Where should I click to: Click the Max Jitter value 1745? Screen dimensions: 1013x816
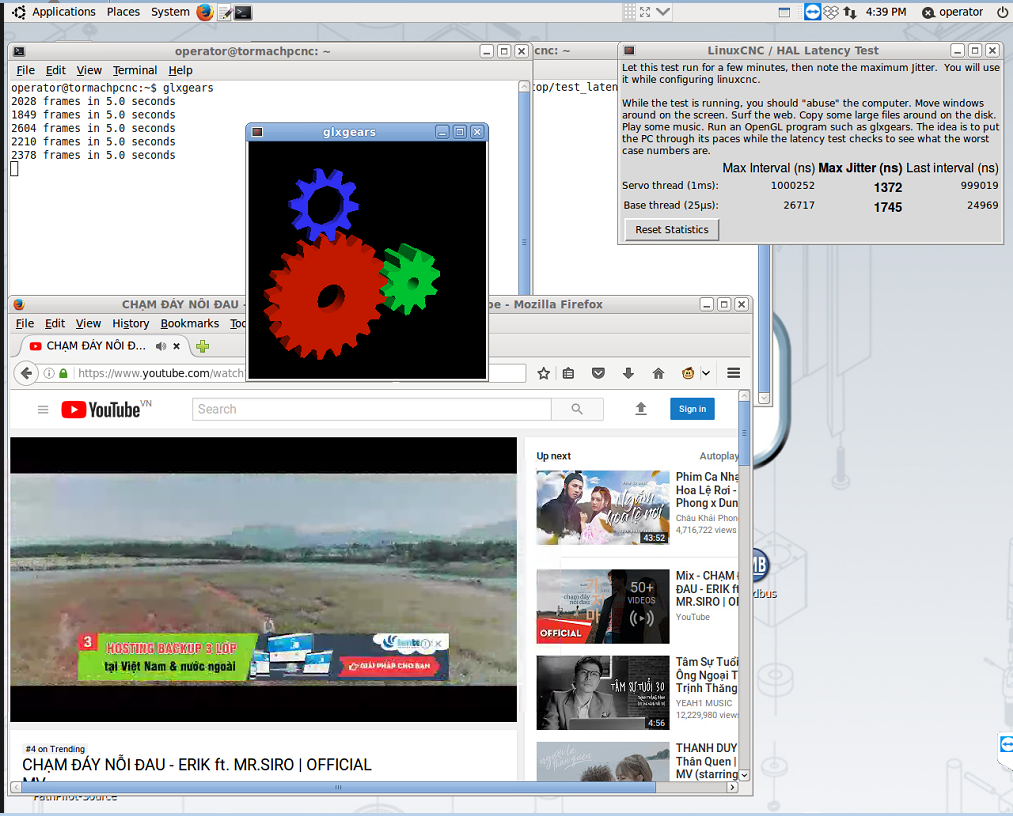pos(888,207)
